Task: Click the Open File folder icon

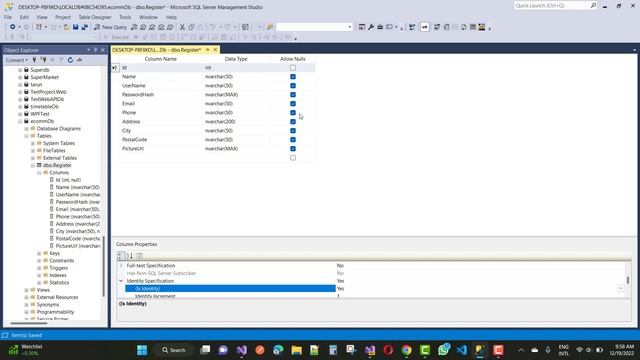Action: (66, 27)
